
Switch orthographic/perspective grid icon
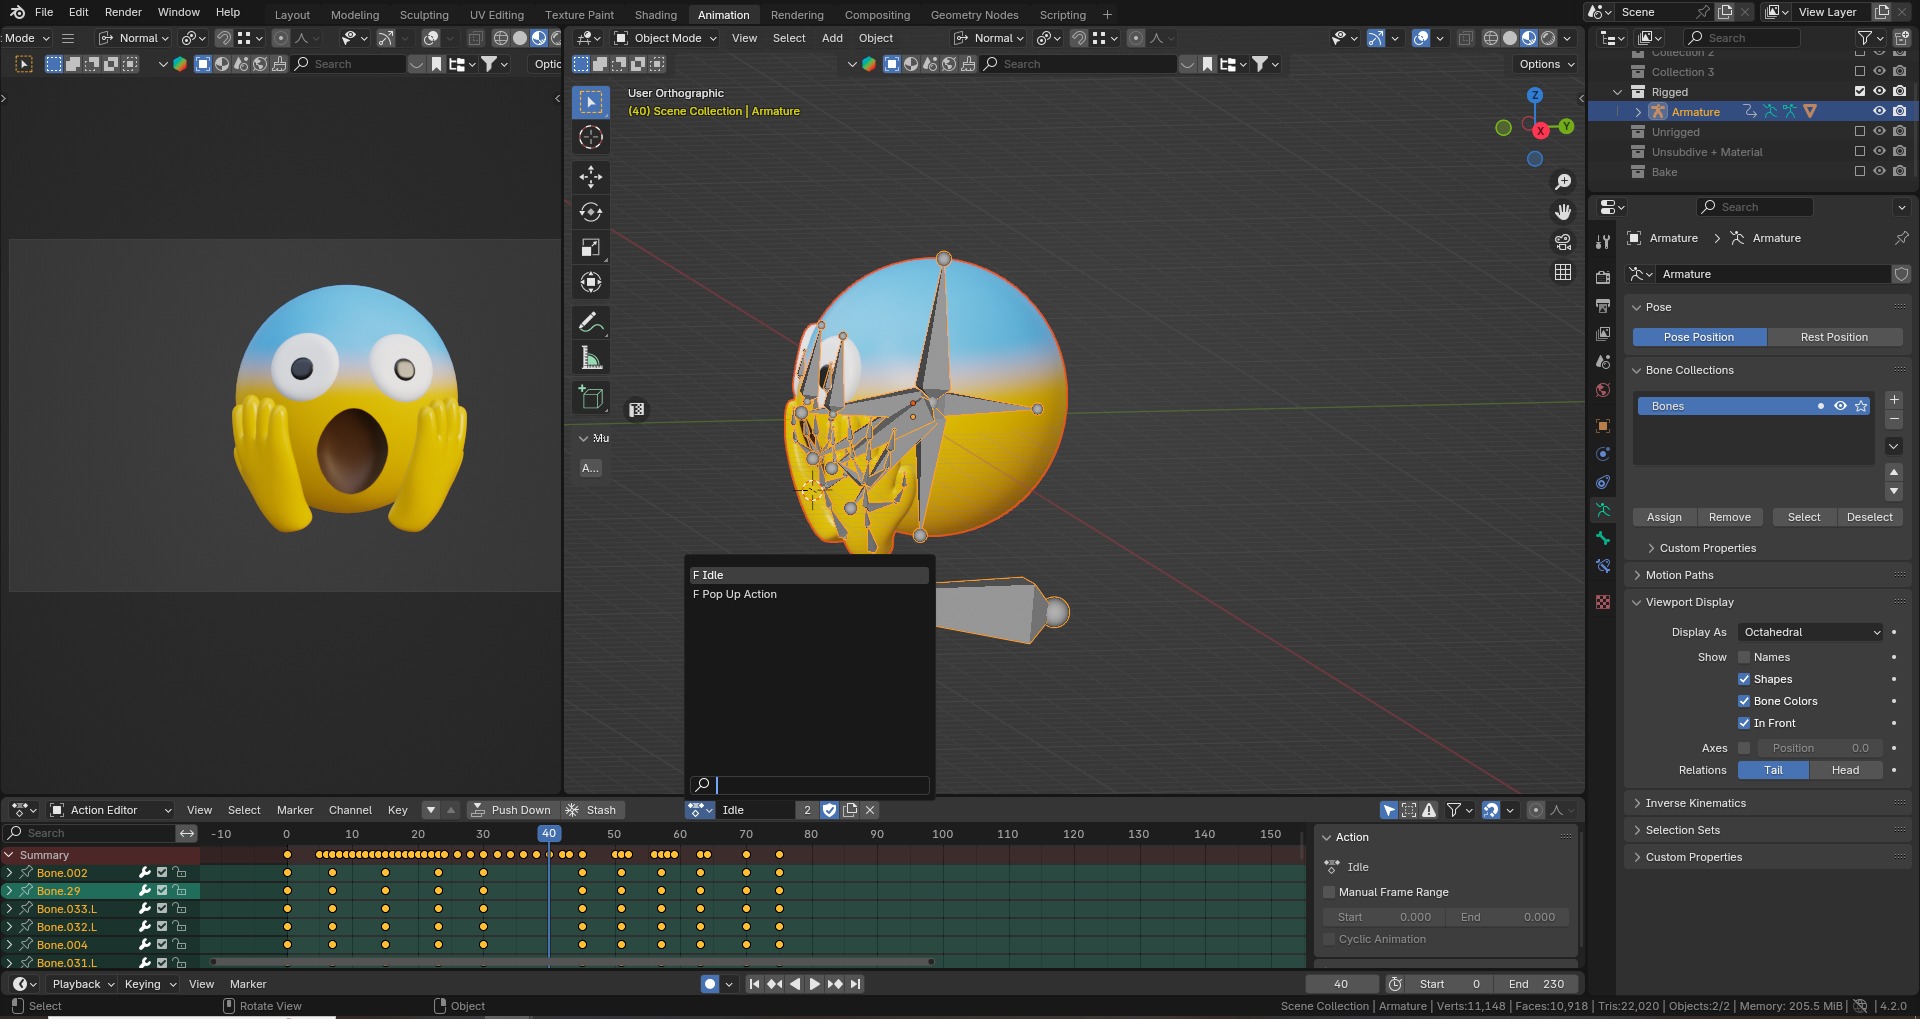tap(1563, 272)
